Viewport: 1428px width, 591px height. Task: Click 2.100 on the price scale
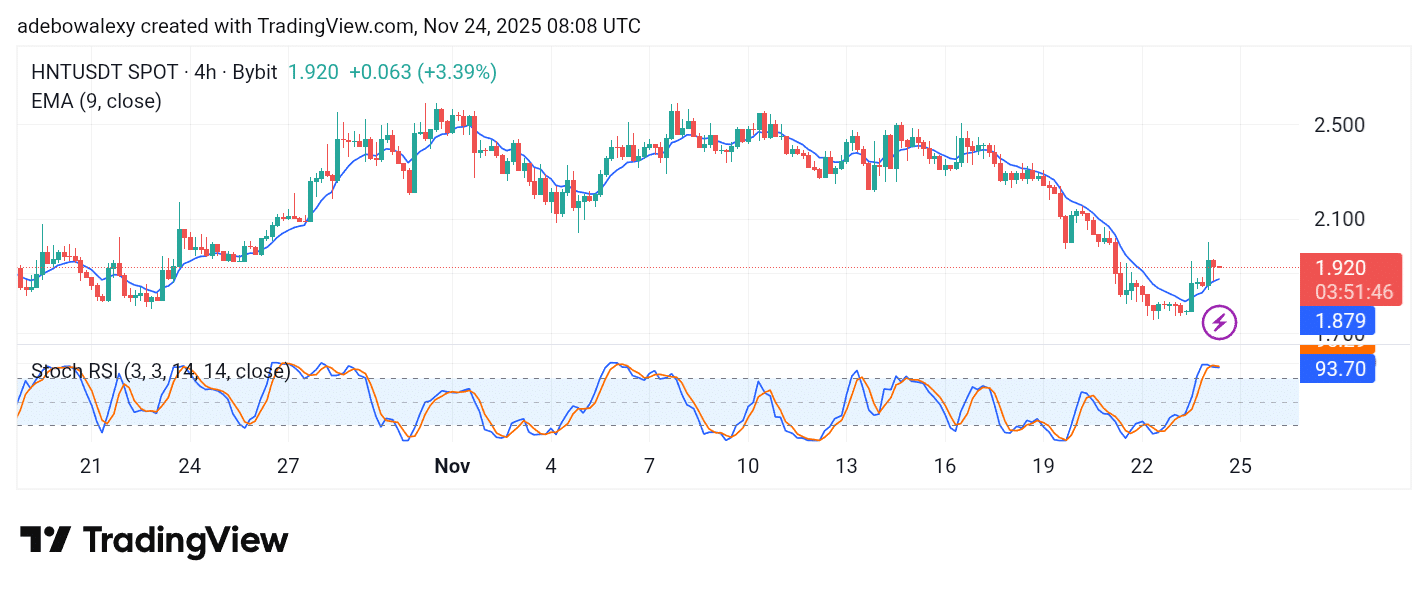tap(1339, 219)
